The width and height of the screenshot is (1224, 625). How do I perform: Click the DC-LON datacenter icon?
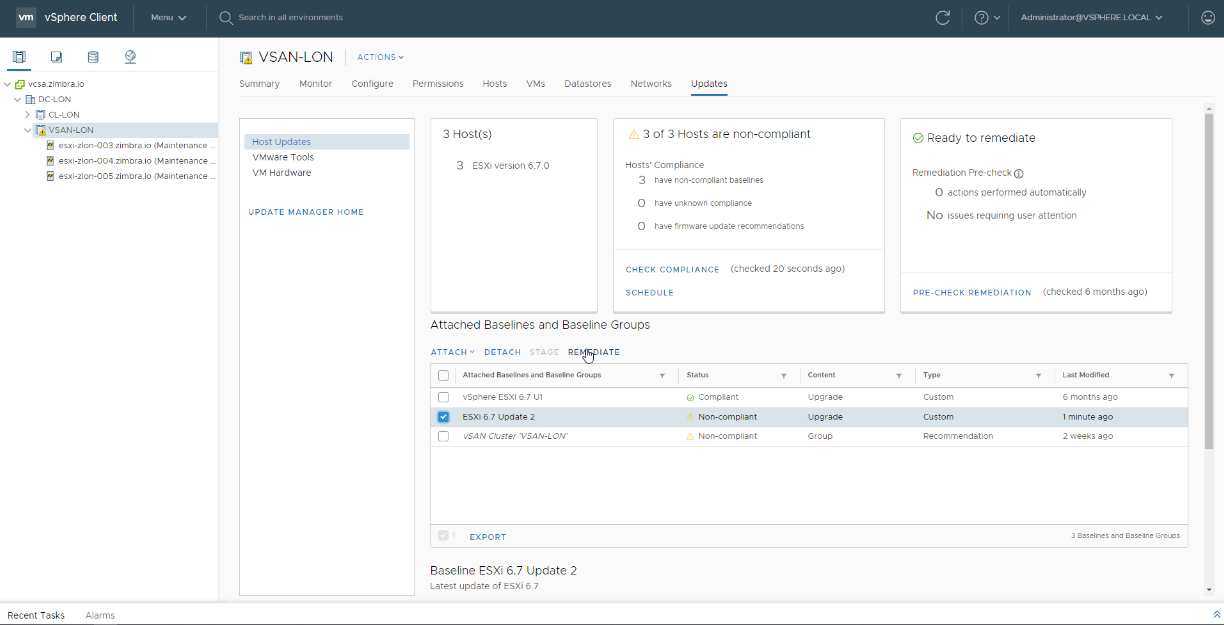30,99
